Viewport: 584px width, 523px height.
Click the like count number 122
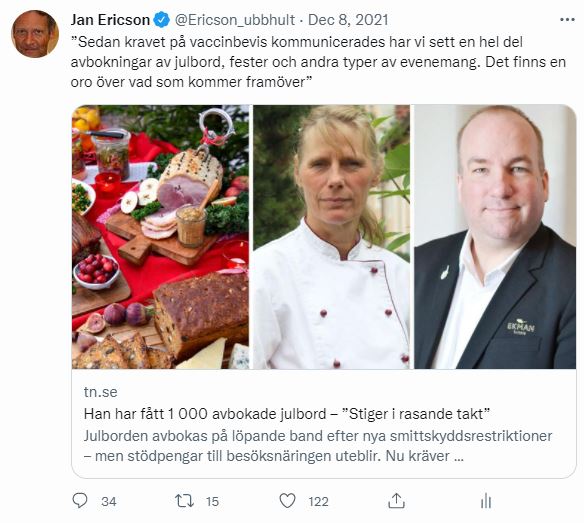(318, 501)
